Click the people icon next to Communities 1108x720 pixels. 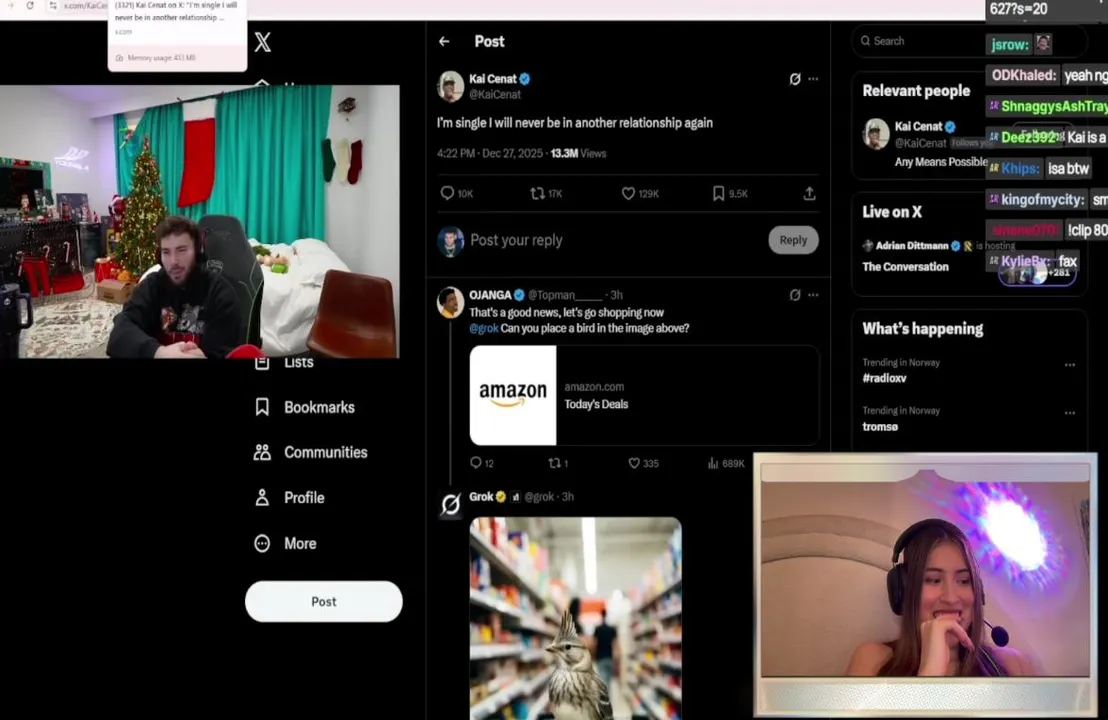pos(262,453)
